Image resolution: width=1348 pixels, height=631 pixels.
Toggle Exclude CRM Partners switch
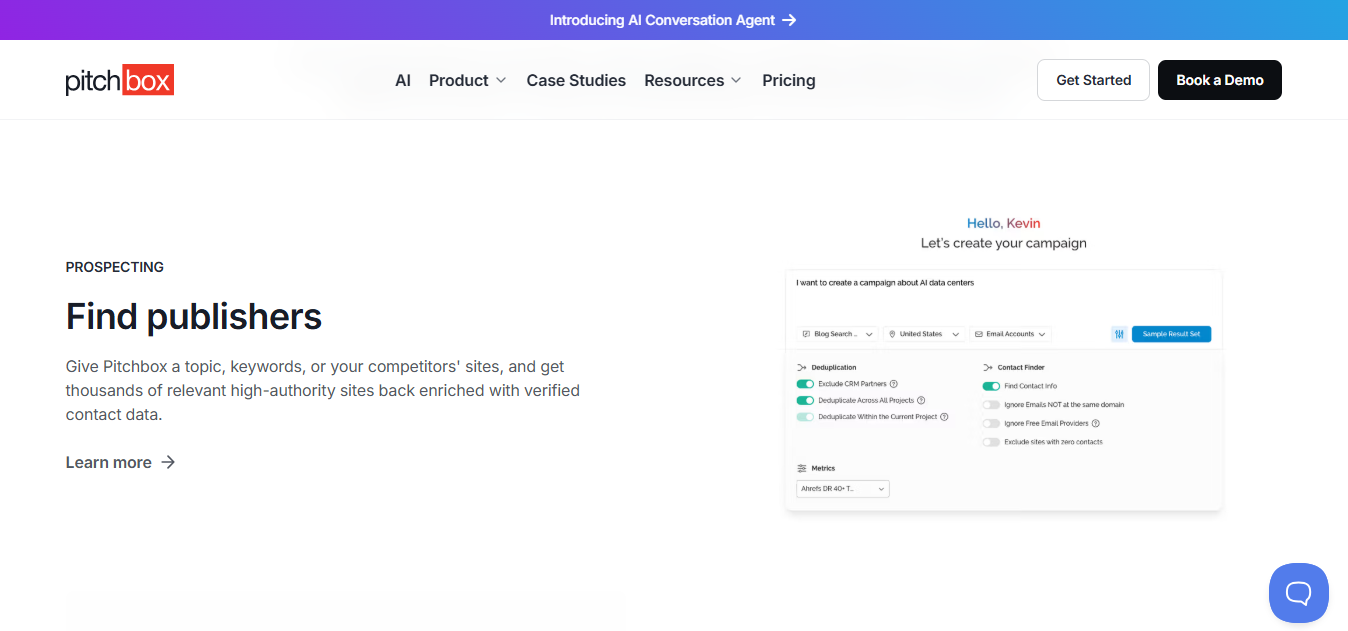[x=805, y=384]
